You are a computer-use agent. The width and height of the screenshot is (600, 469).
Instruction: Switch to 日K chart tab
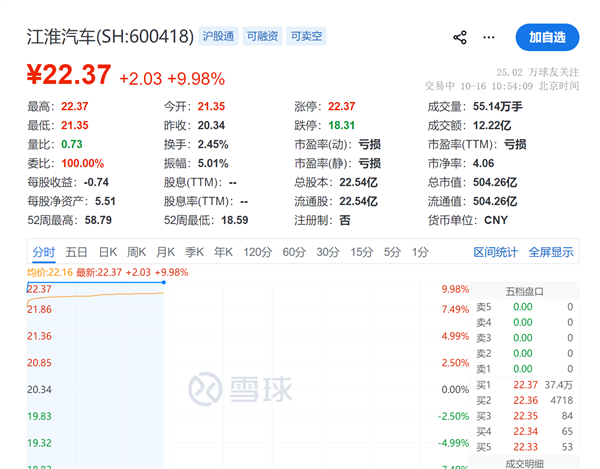[x=108, y=252]
